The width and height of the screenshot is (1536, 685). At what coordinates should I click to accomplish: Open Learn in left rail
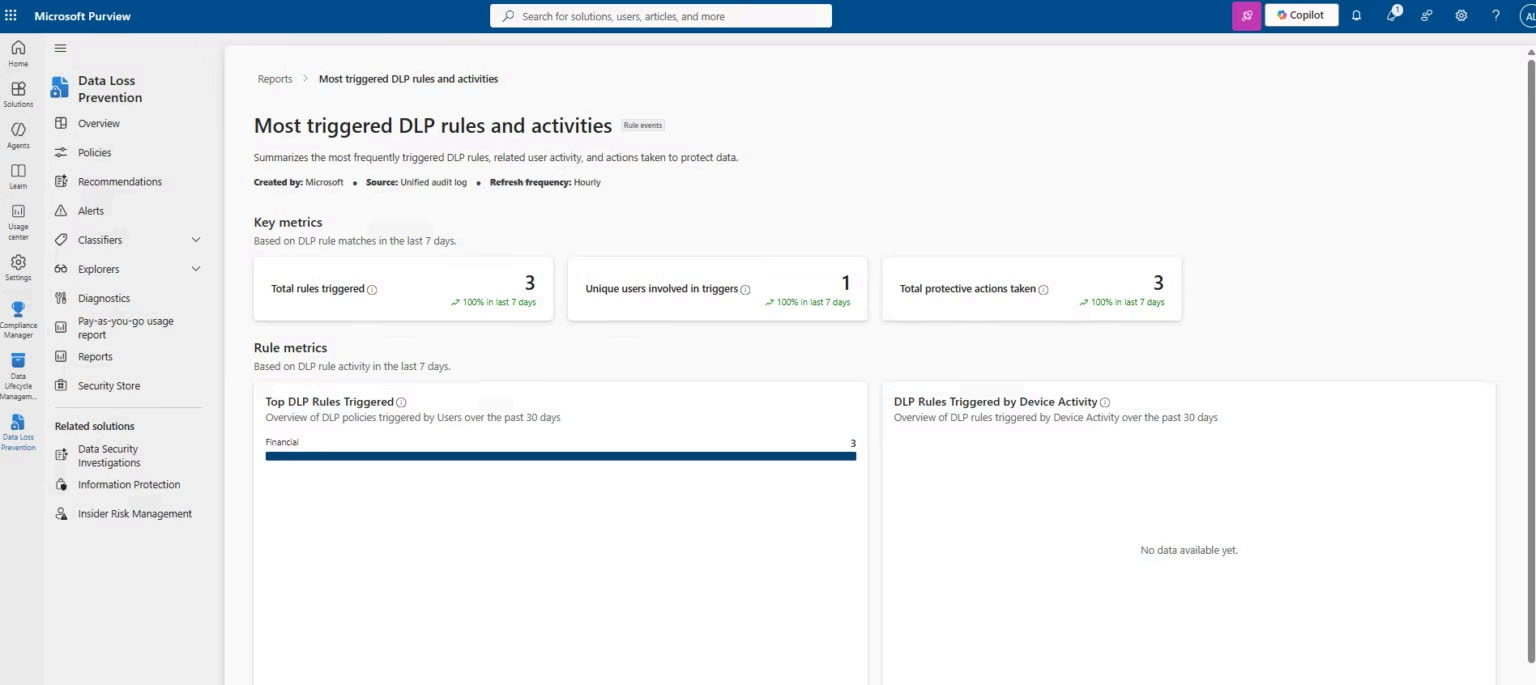18,176
